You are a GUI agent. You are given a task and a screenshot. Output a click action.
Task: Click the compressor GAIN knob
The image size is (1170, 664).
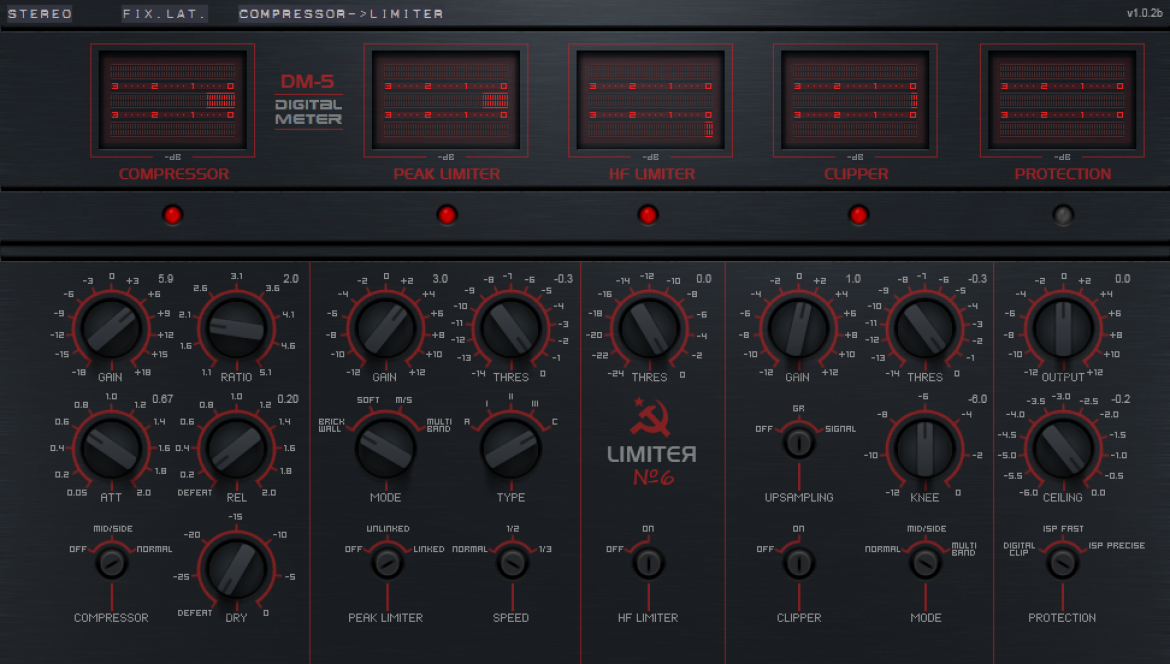pyautogui.click(x=111, y=328)
